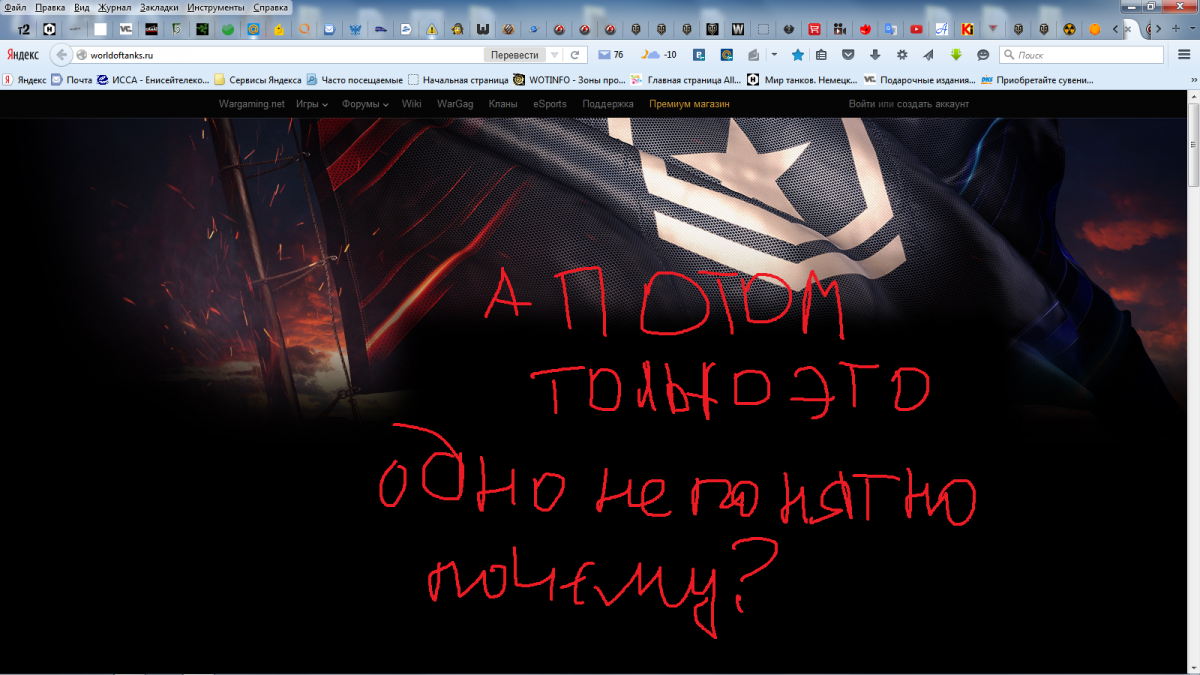Open the Главная страница All bookmark
1200x675 pixels.
pyautogui.click(x=686, y=80)
